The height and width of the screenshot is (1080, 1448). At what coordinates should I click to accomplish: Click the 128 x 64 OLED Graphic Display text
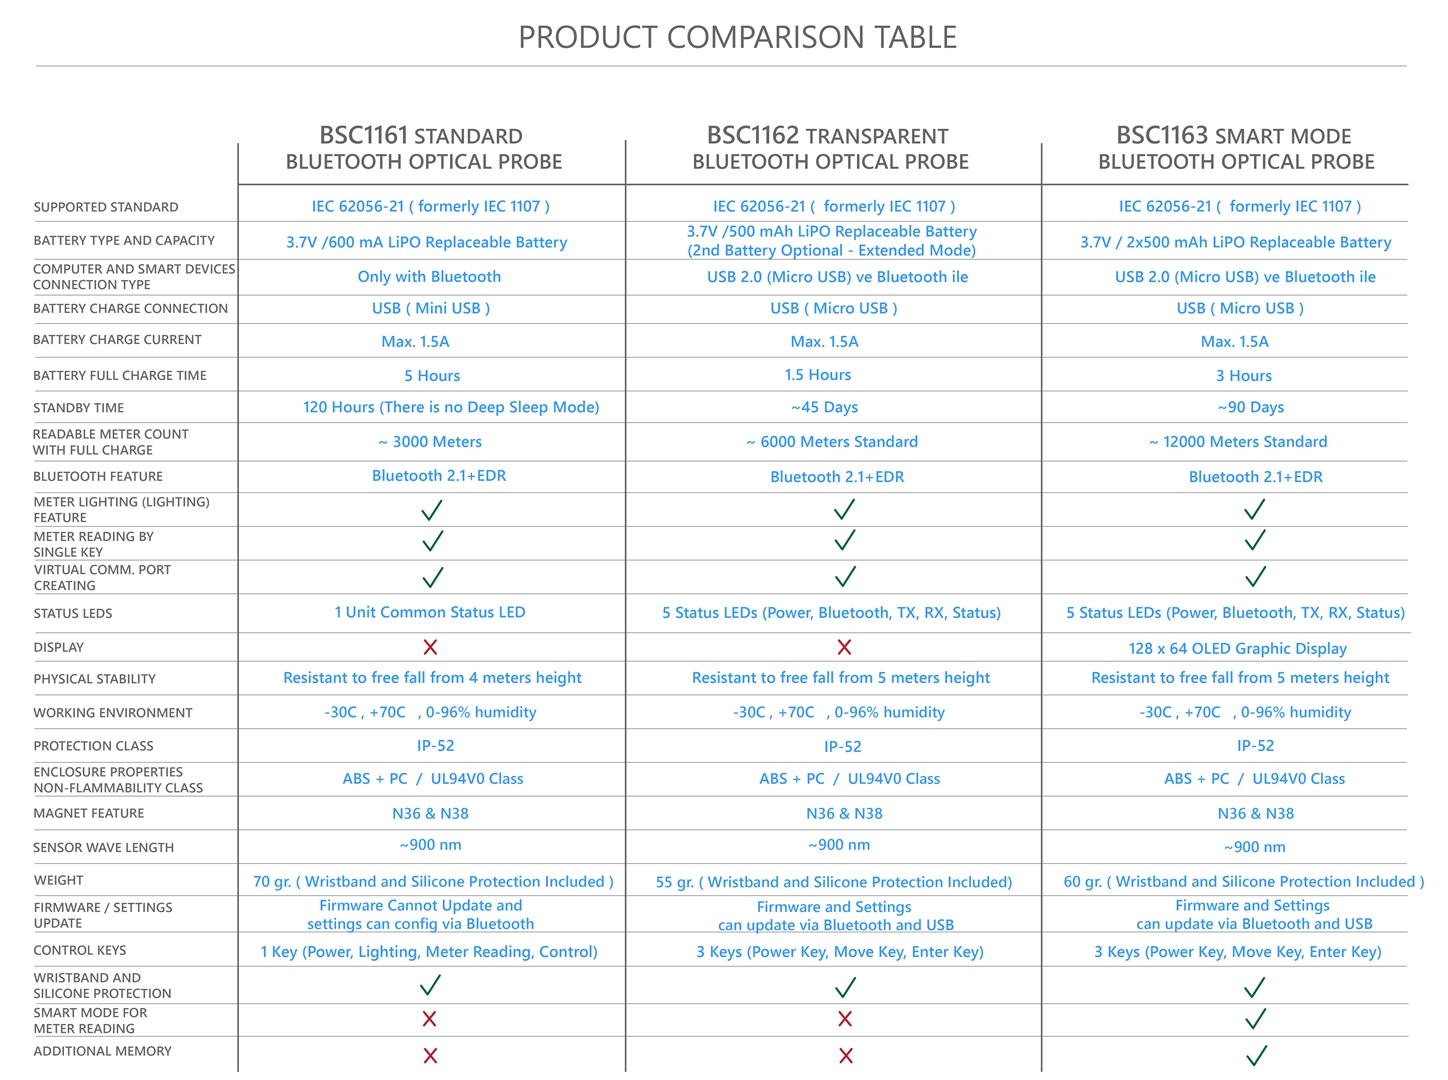[x=1238, y=648]
